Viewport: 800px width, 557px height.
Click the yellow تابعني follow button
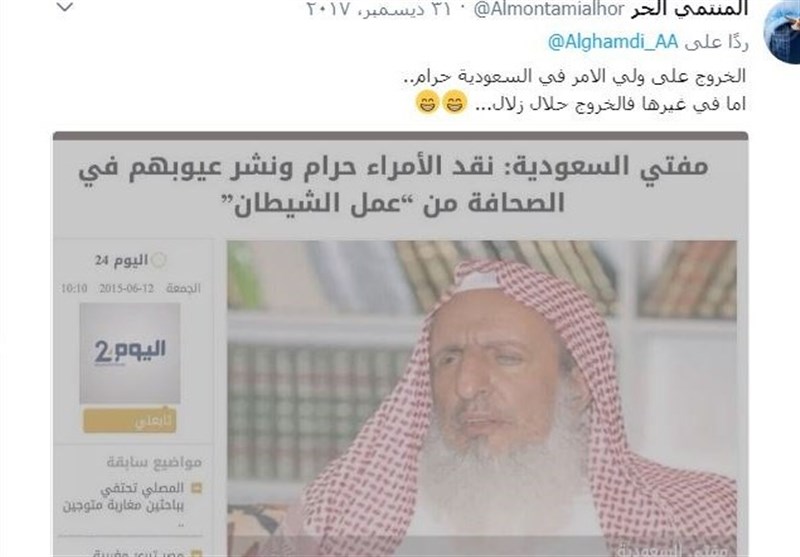(130, 421)
